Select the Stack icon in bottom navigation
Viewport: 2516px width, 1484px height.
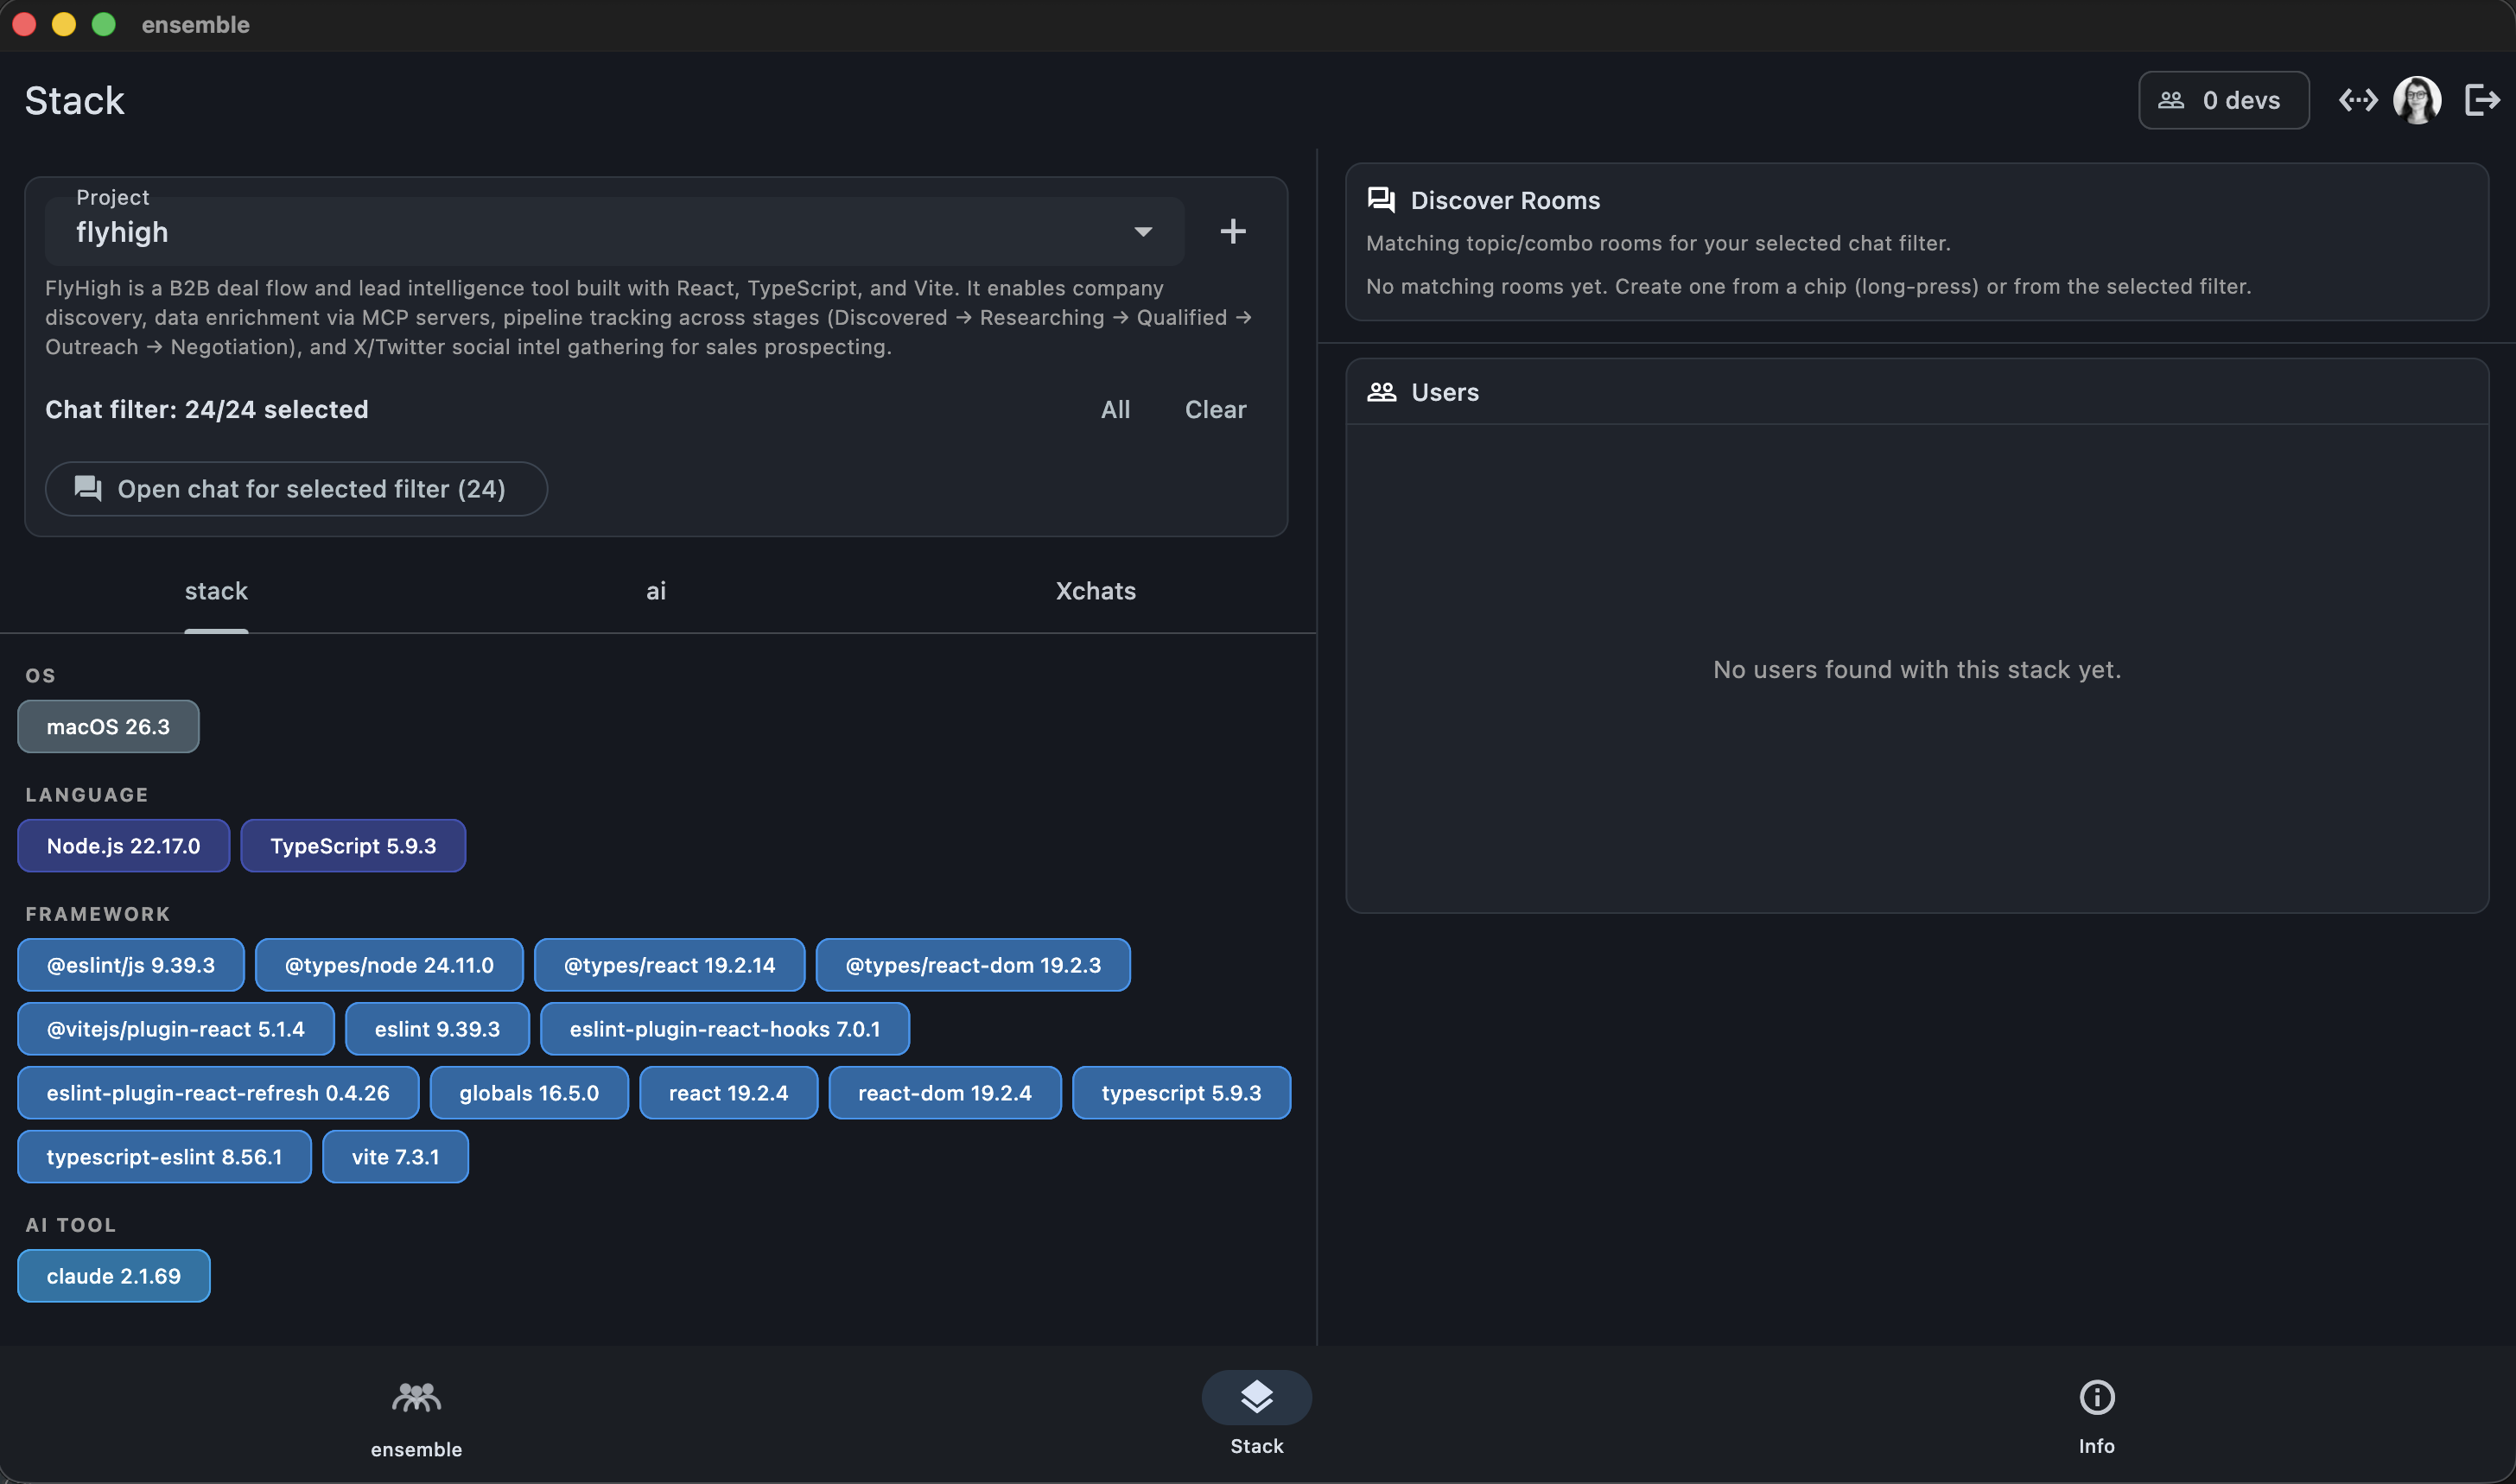click(1256, 1396)
